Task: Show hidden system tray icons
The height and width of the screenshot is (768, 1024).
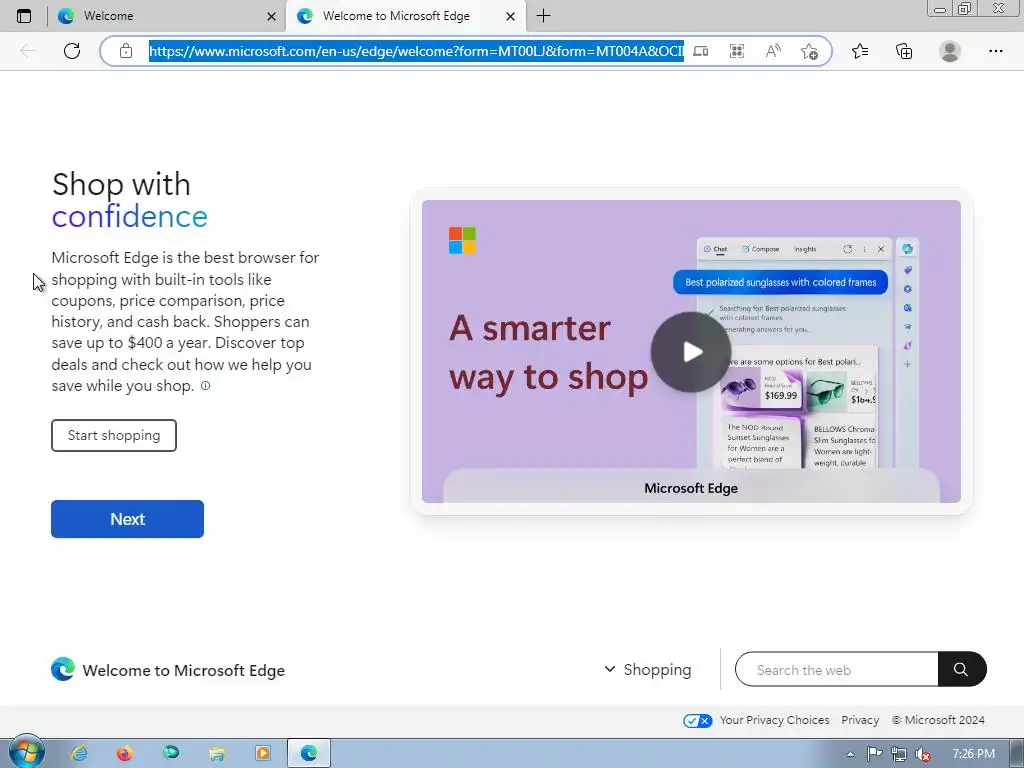Action: 850,754
